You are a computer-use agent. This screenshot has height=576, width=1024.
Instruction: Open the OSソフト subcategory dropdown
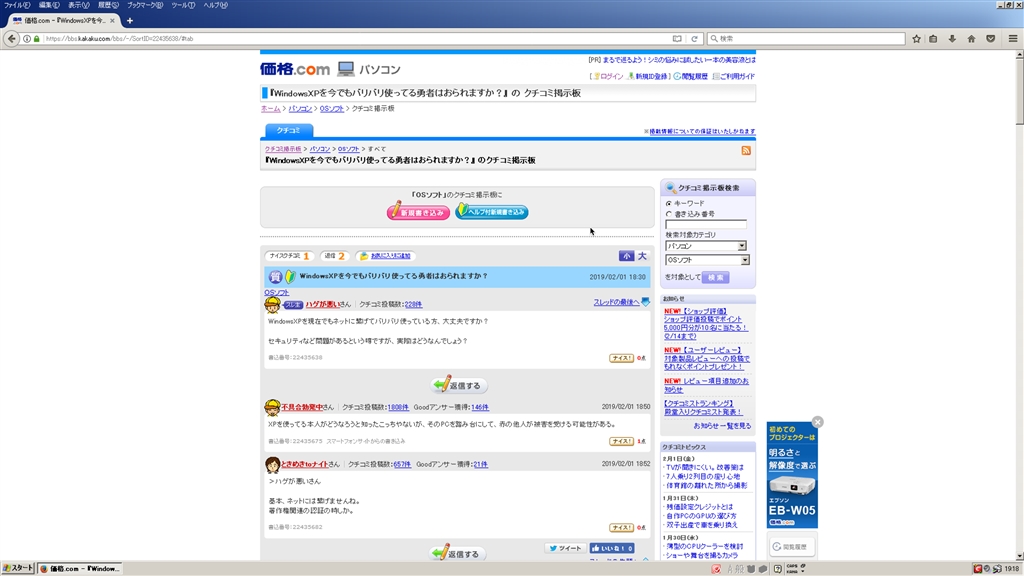[x=707, y=260]
